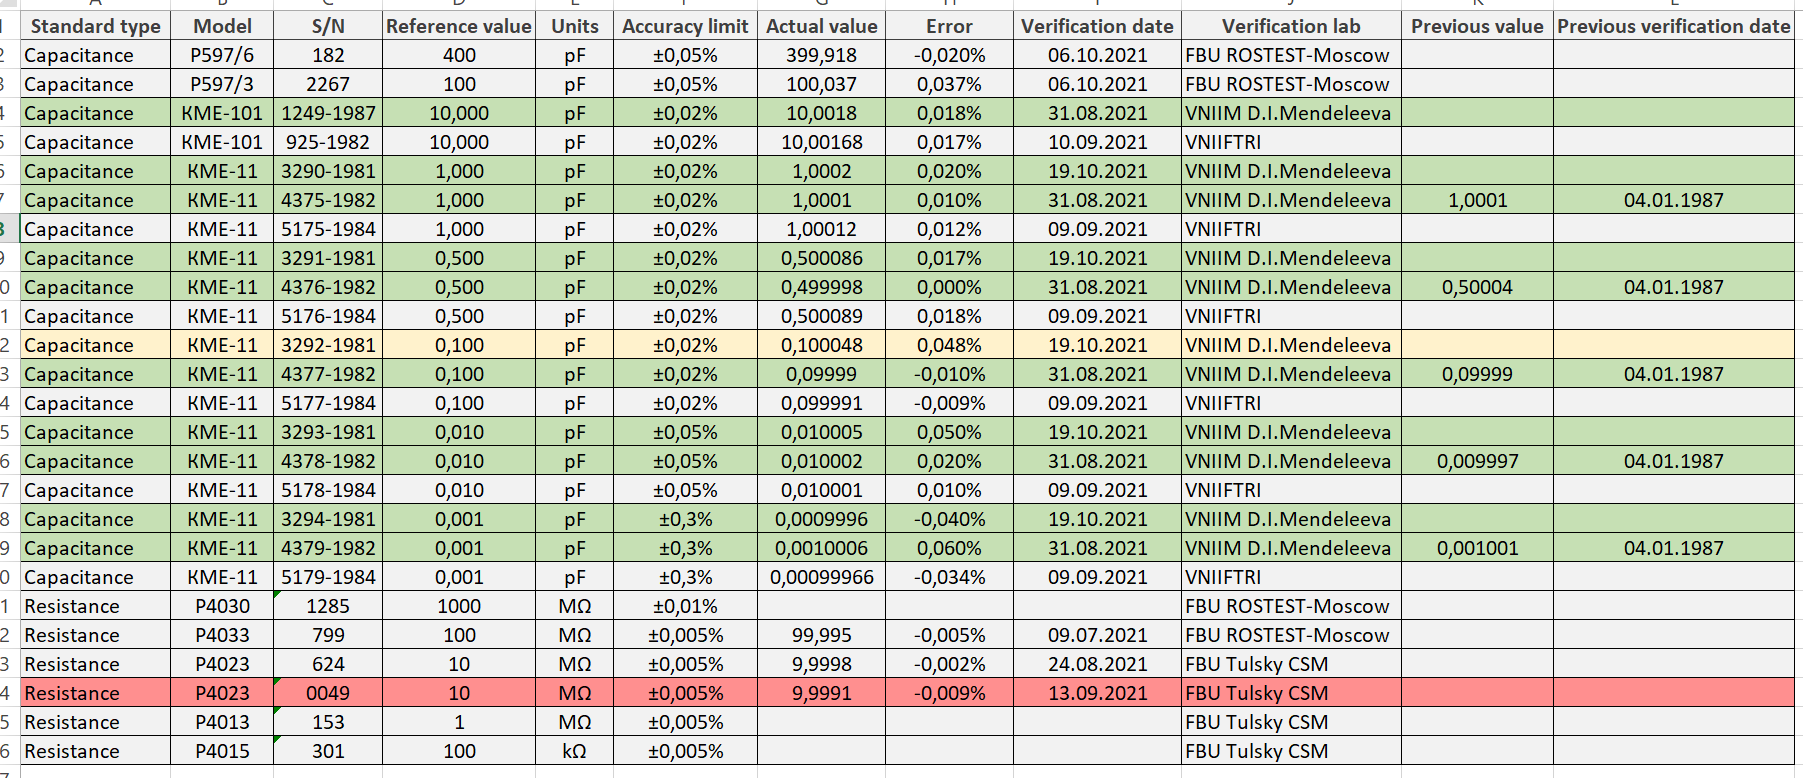1803x778 pixels.
Task: Select the kΩ units cell
Action: pos(574,751)
